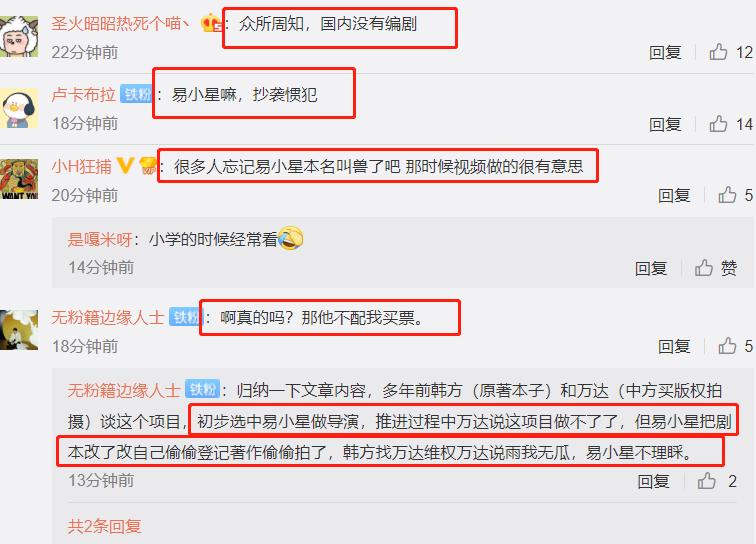
Task: Click the thumbs-up next to 赞
Action: click(704, 268)
